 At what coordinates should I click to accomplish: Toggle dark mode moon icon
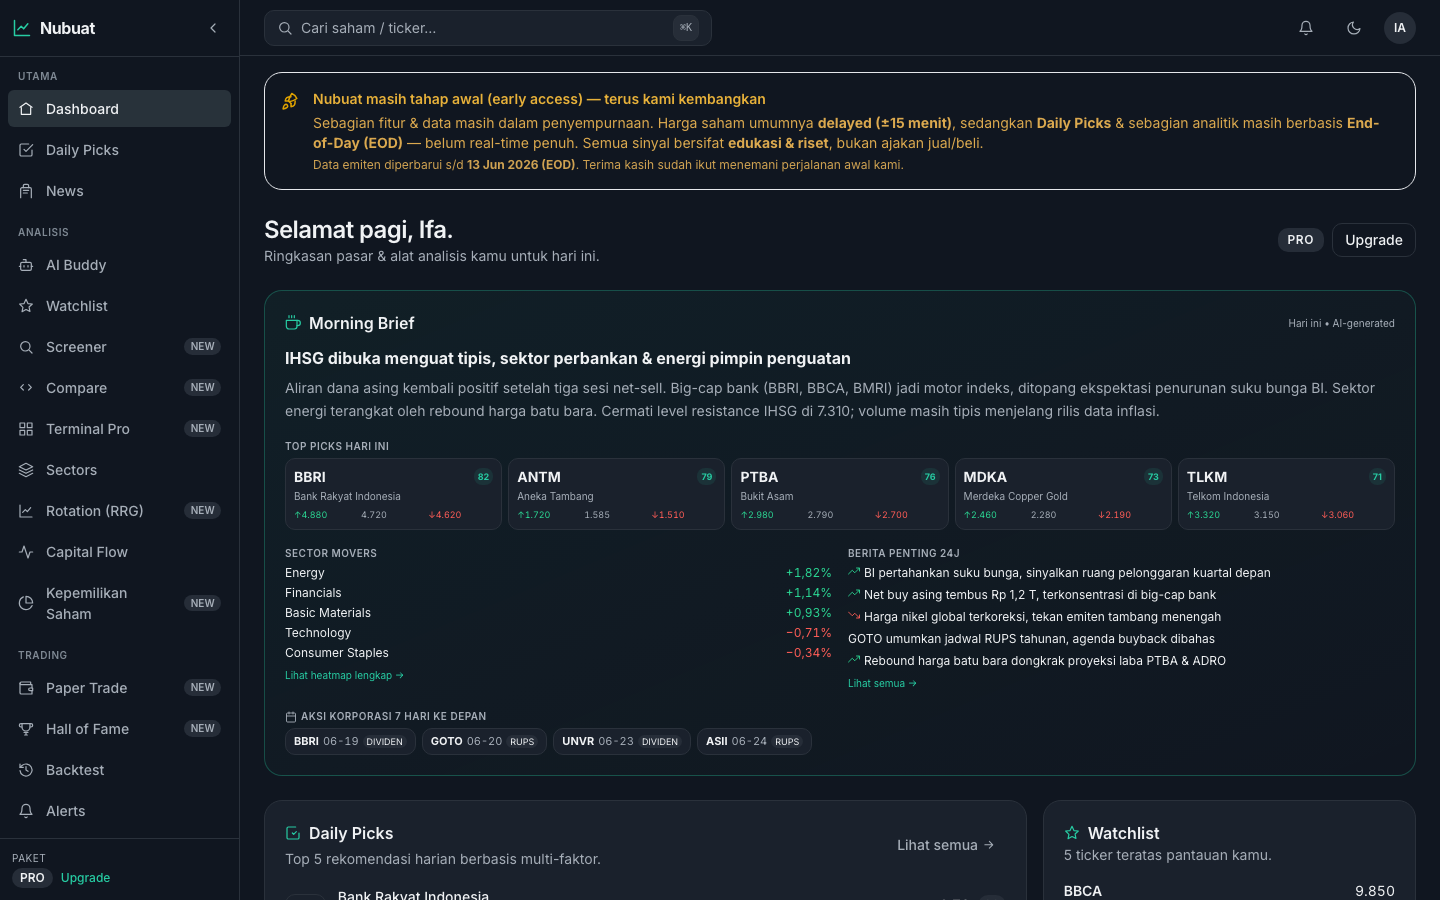(1354, 28)
